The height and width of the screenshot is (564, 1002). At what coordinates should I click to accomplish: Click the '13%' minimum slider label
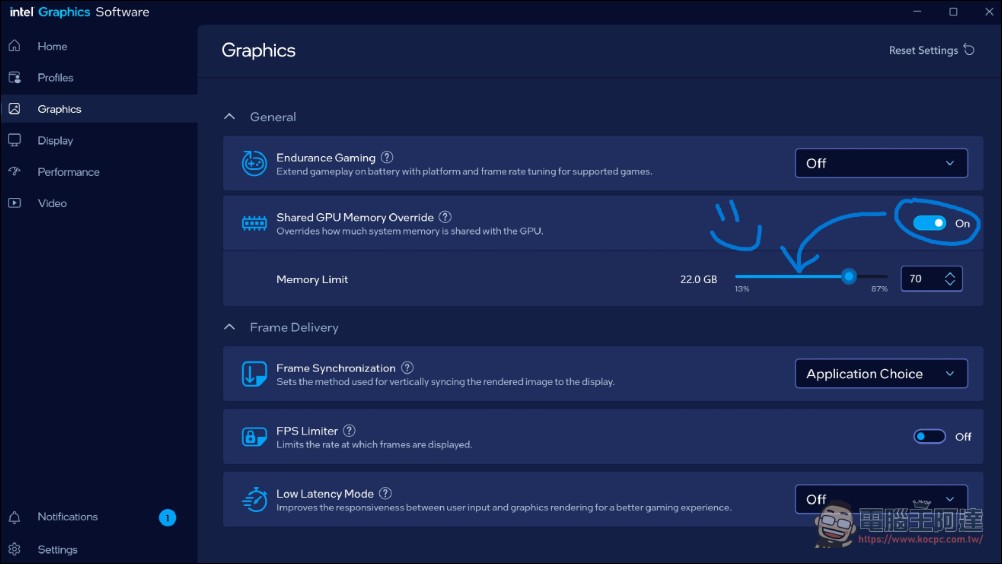pyautogui.click(x=742, y=289)
